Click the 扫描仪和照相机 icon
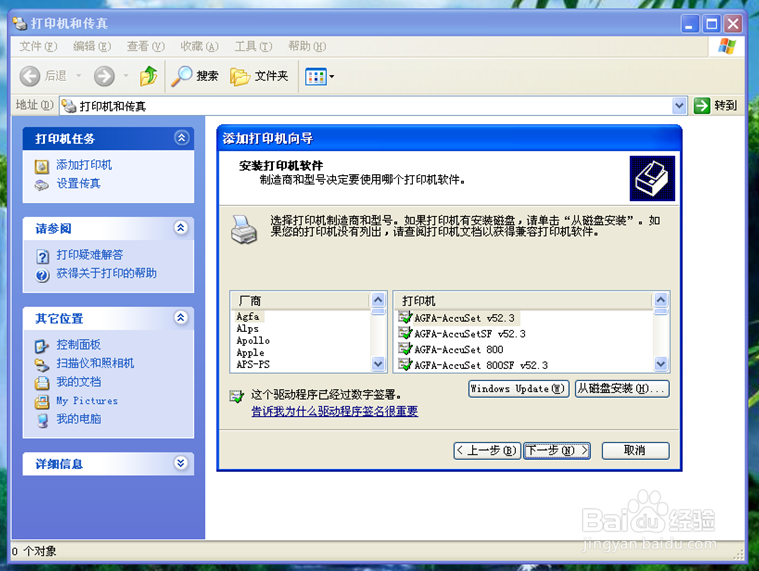759x571 pixels. 42,364
